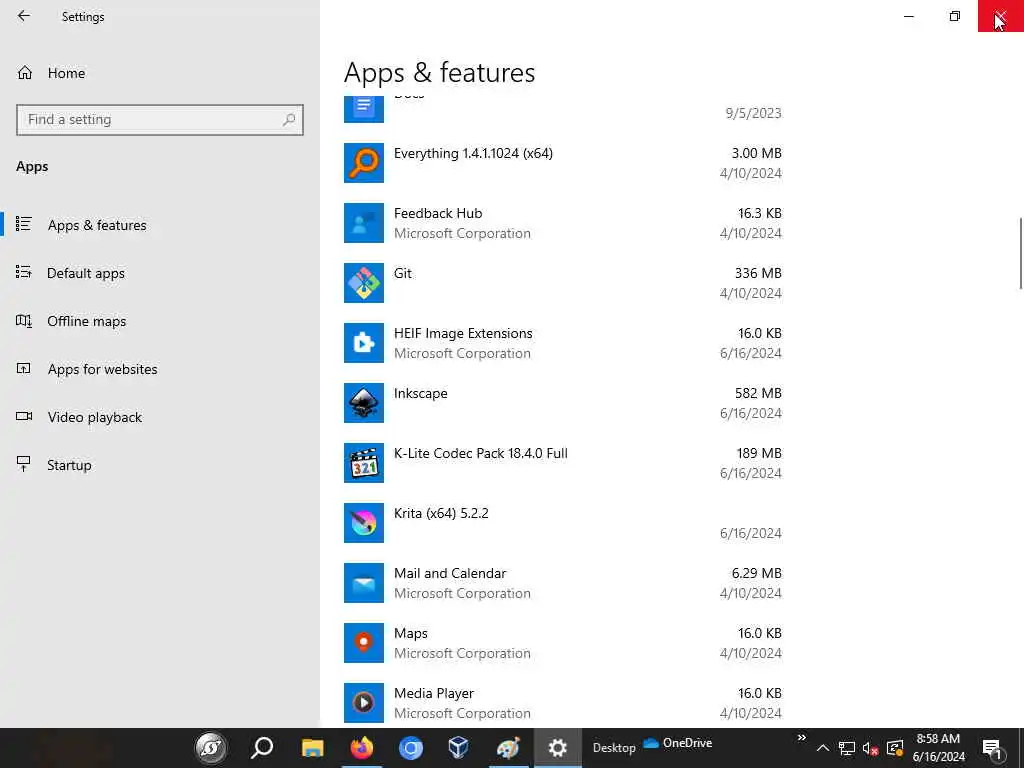The image size is (1024, 768).
Task: Click the 582 MB size of Inkscape
Action: tap(758, 393)
